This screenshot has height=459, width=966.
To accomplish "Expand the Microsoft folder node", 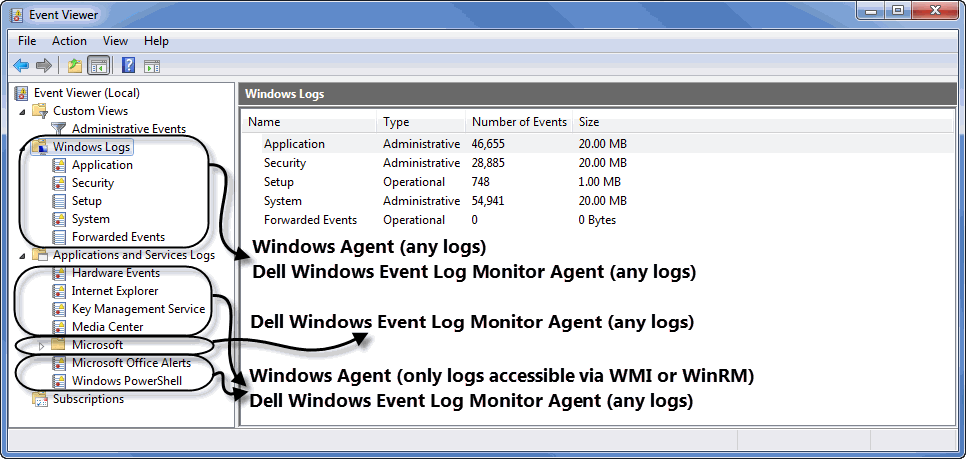I will coord(41,345).
